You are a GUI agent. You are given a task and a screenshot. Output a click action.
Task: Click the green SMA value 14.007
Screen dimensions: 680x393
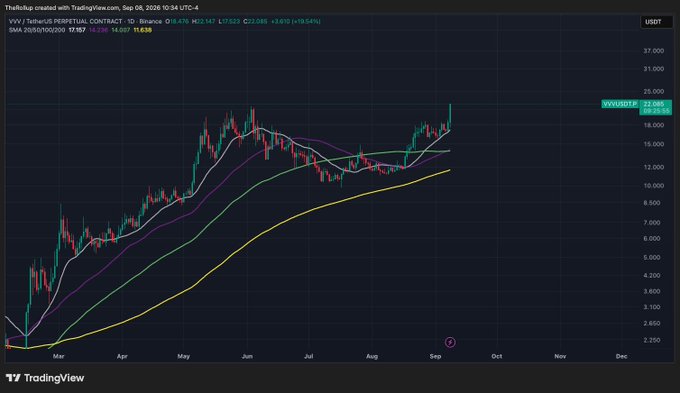(x=120, y=30)
